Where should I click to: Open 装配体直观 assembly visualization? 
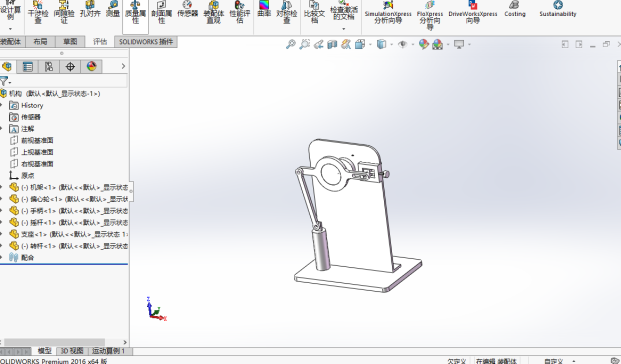click(213, 12)
